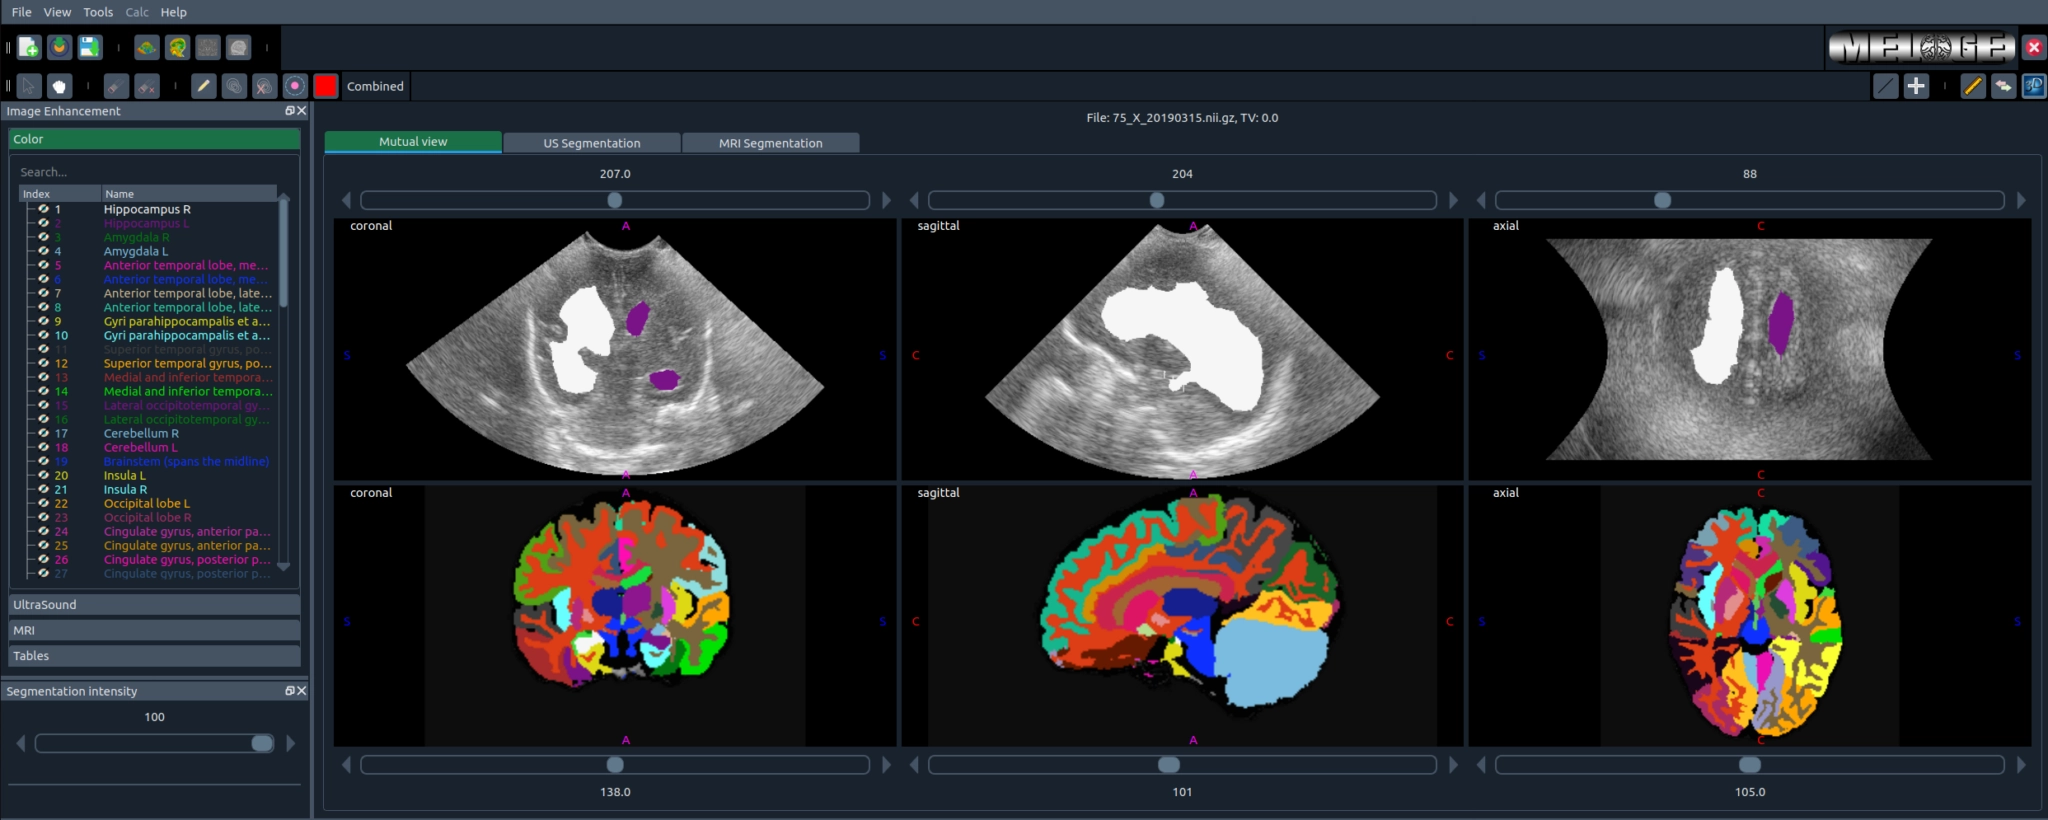Screen dimensions: 2048x820
Task: Step top coronal slice slider left arrow
Action: (x=347, y=200)
